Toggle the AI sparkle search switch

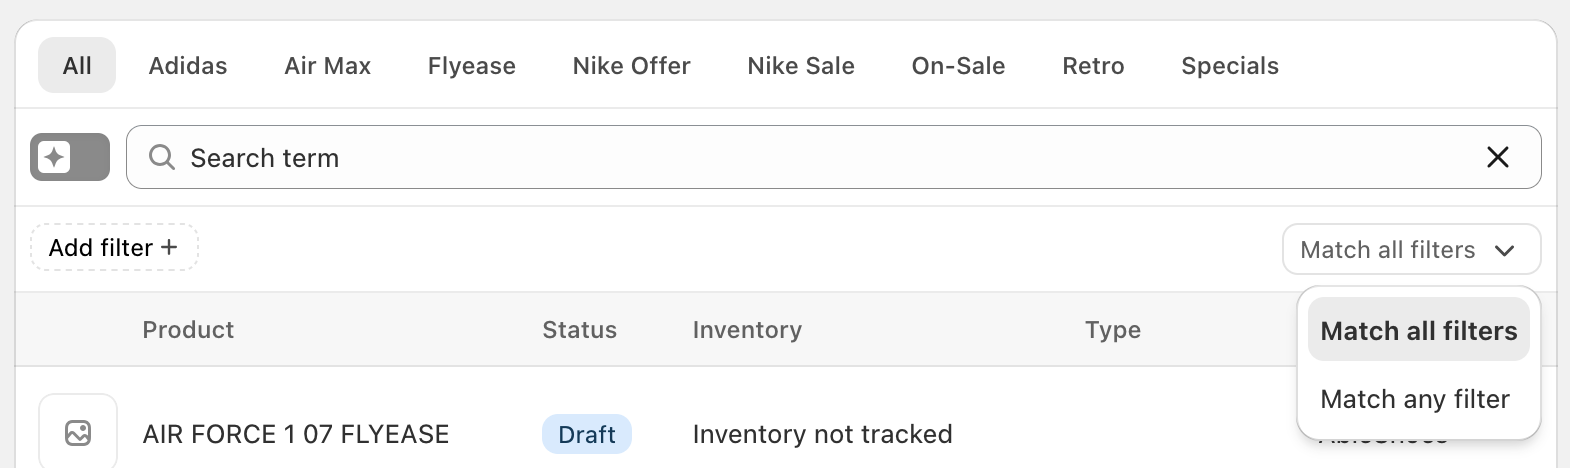coord(70,157)
